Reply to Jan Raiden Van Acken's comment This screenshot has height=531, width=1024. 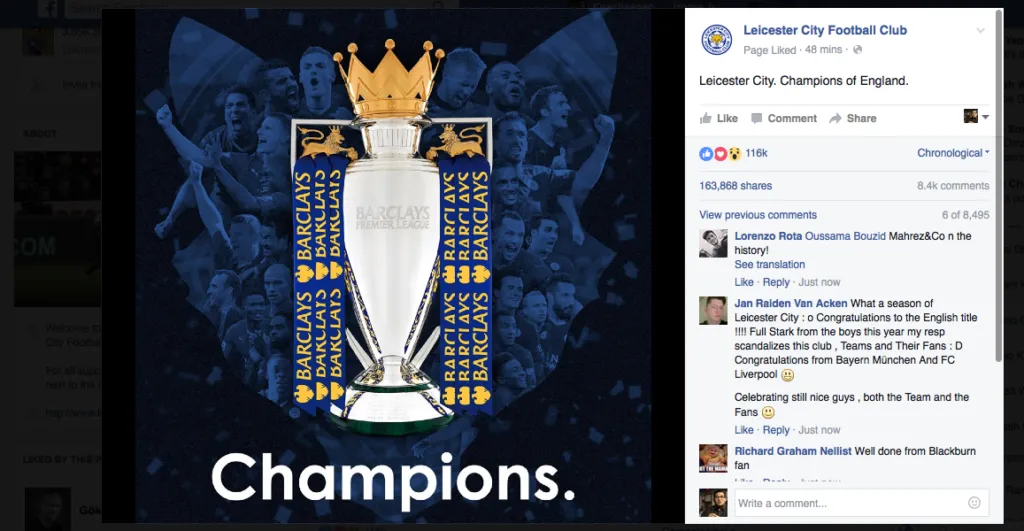tap(776, 430)
